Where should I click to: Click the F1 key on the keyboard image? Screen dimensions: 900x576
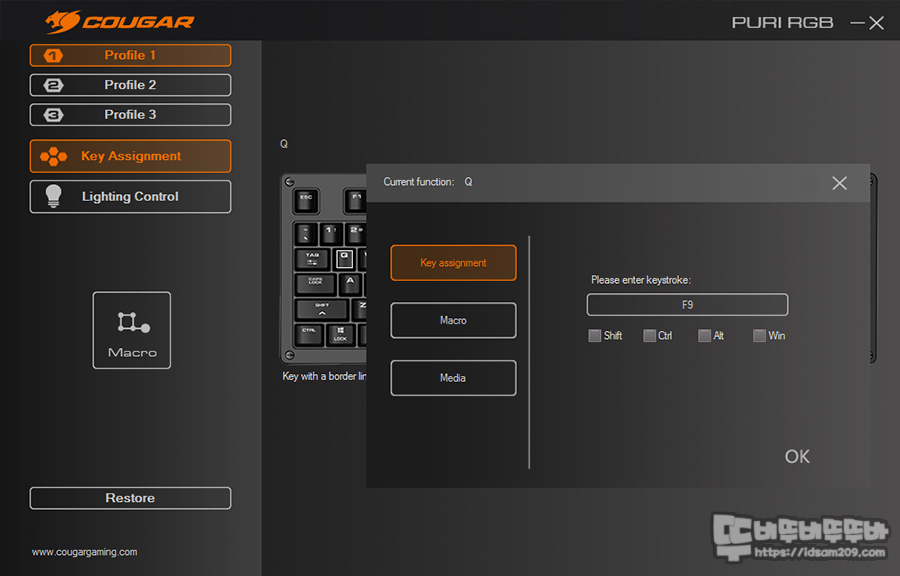tap(355, 201)
